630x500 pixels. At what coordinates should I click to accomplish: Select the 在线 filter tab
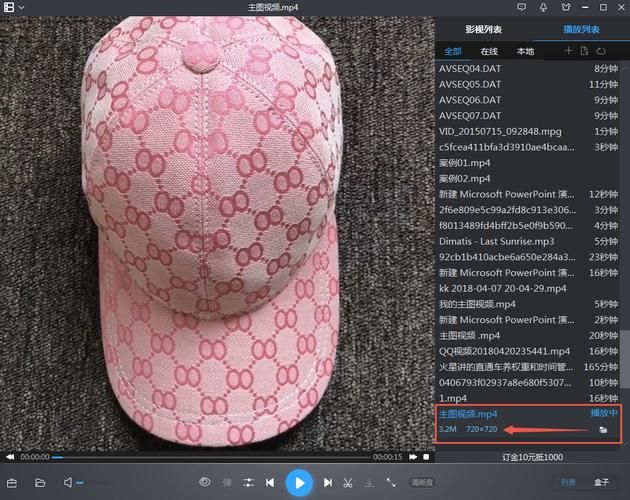click(x=489, y=51)
